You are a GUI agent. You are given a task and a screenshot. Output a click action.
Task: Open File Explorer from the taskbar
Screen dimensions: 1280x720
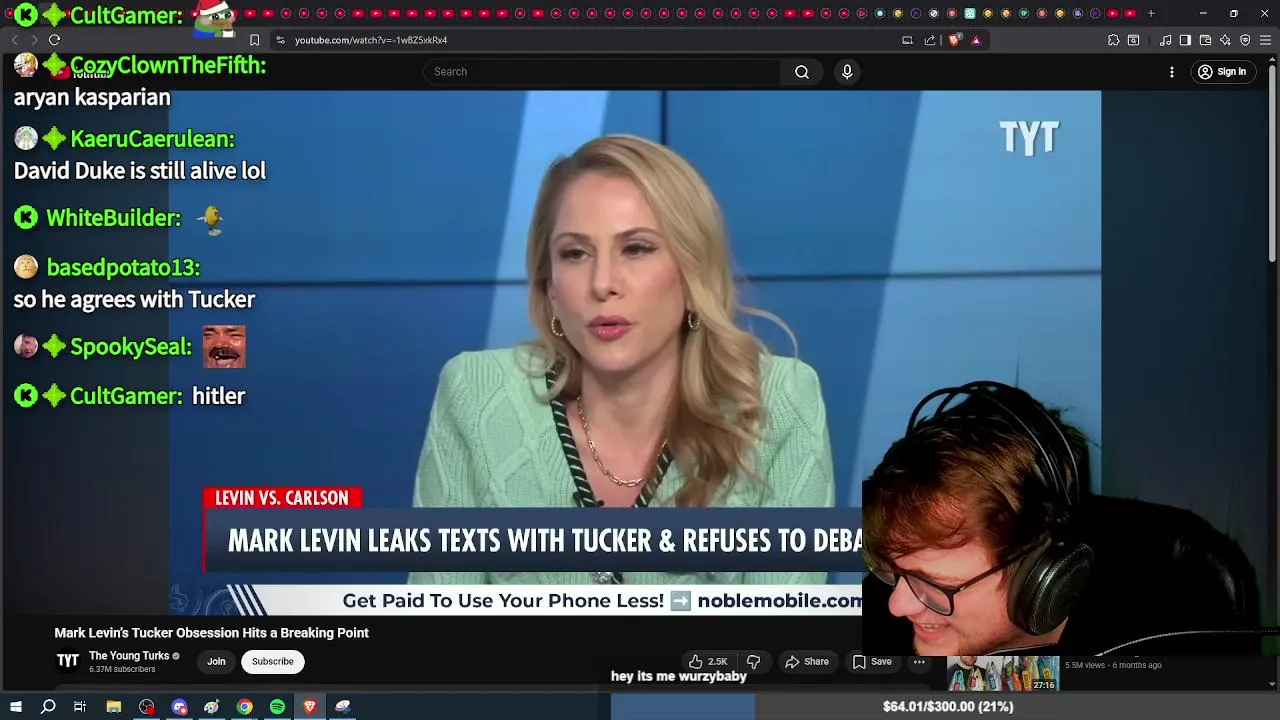tap(113, 707)
